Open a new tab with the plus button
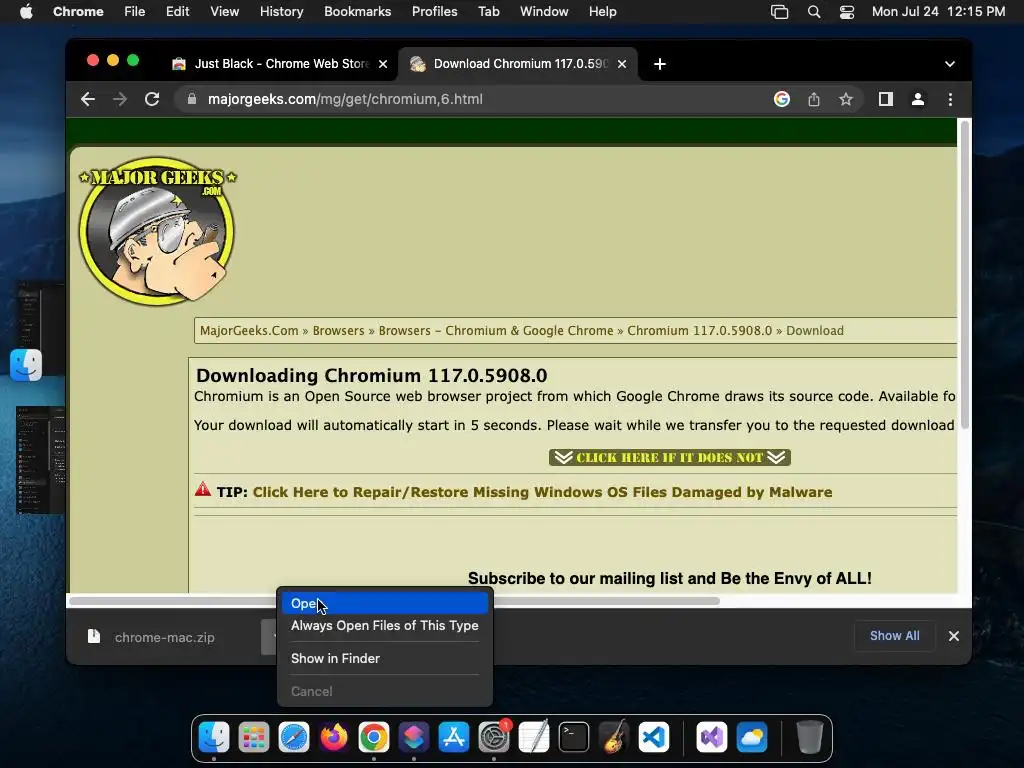The height and width of the screenshot is (768, 1024). coord(660,64)
